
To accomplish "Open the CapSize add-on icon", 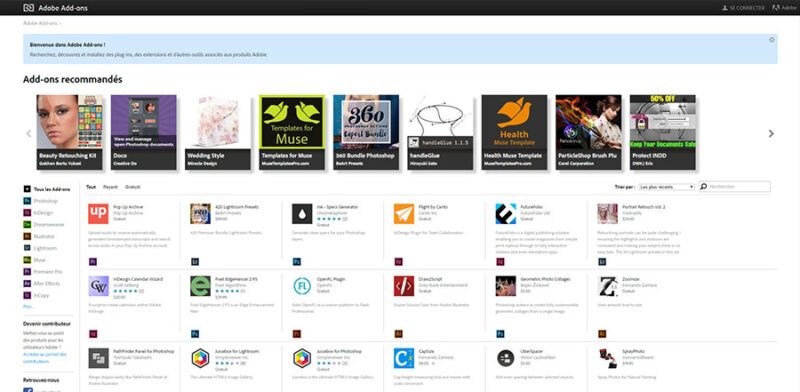I will tap(404, 358).
